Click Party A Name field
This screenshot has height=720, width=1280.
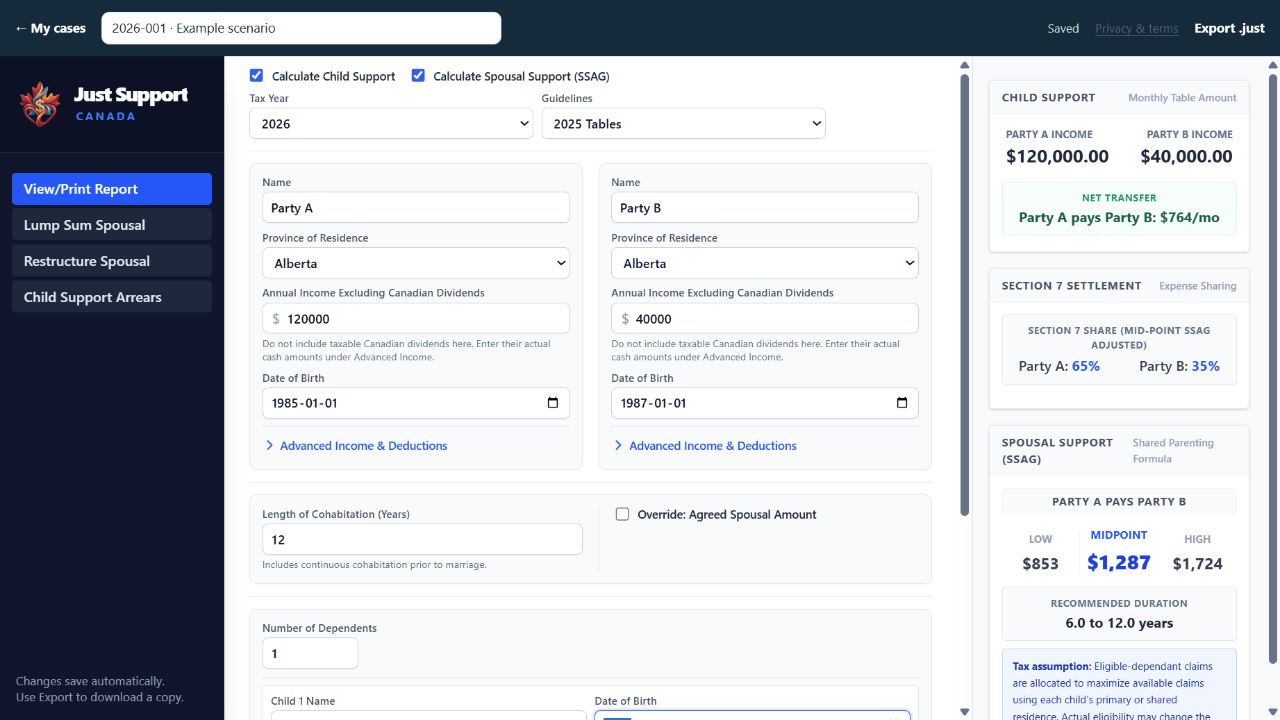[x=416, y=208]
